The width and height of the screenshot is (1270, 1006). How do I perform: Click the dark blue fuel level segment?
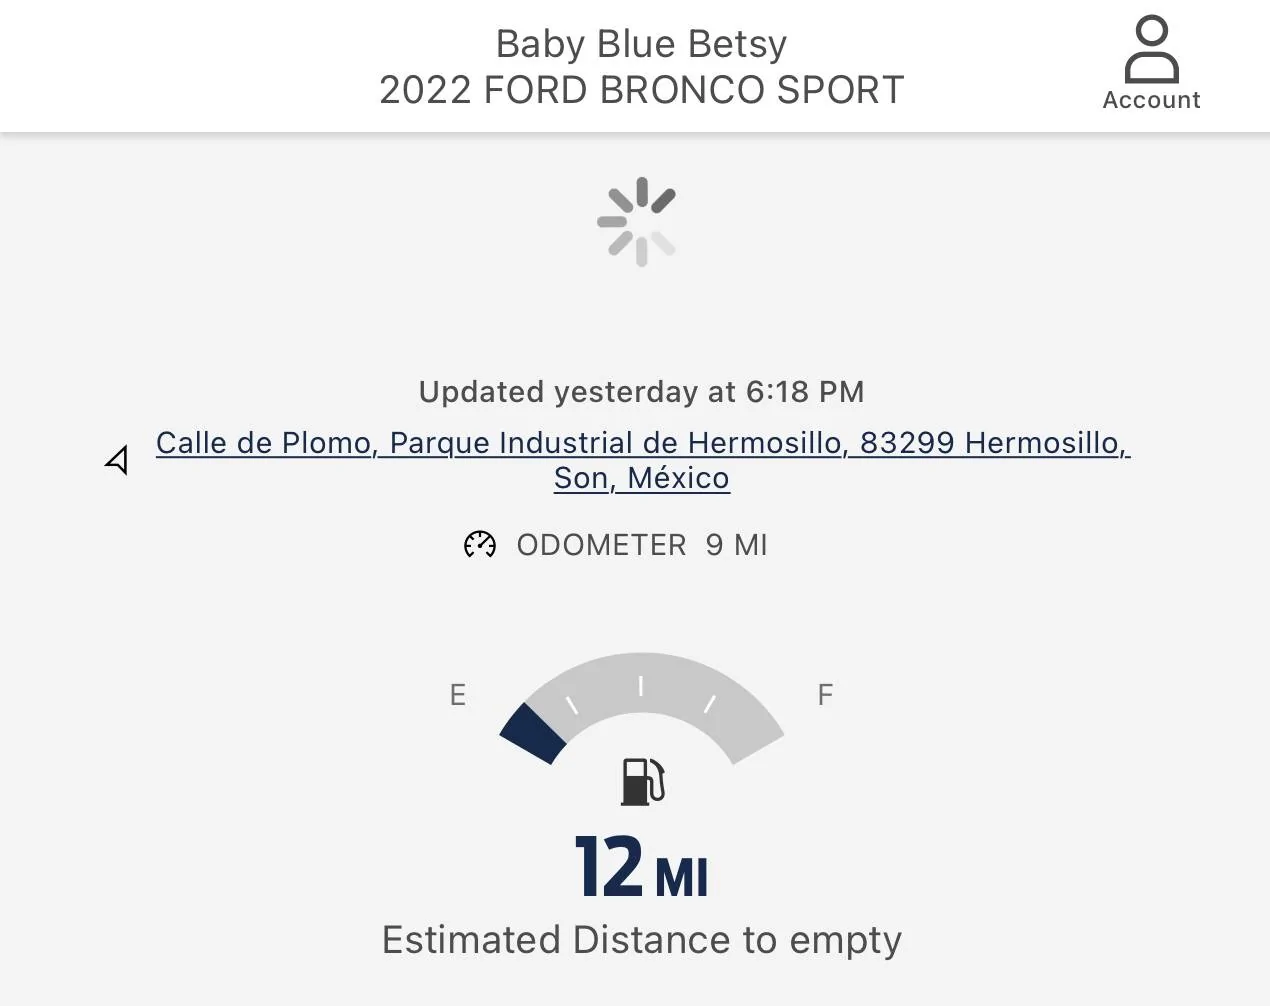point(533,733)
